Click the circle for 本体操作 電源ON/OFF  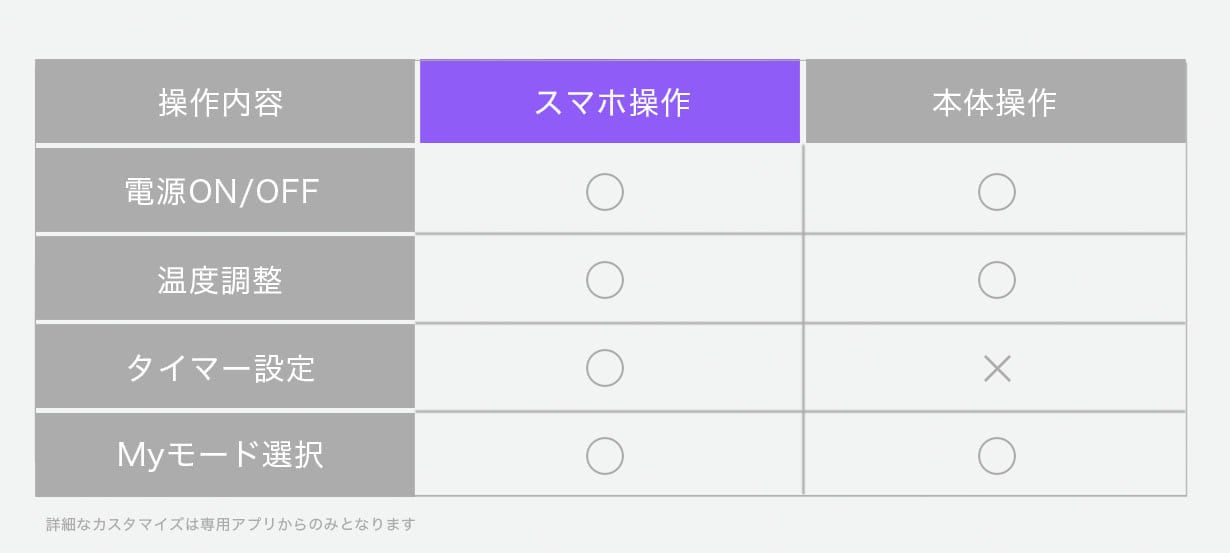[997, 191]
